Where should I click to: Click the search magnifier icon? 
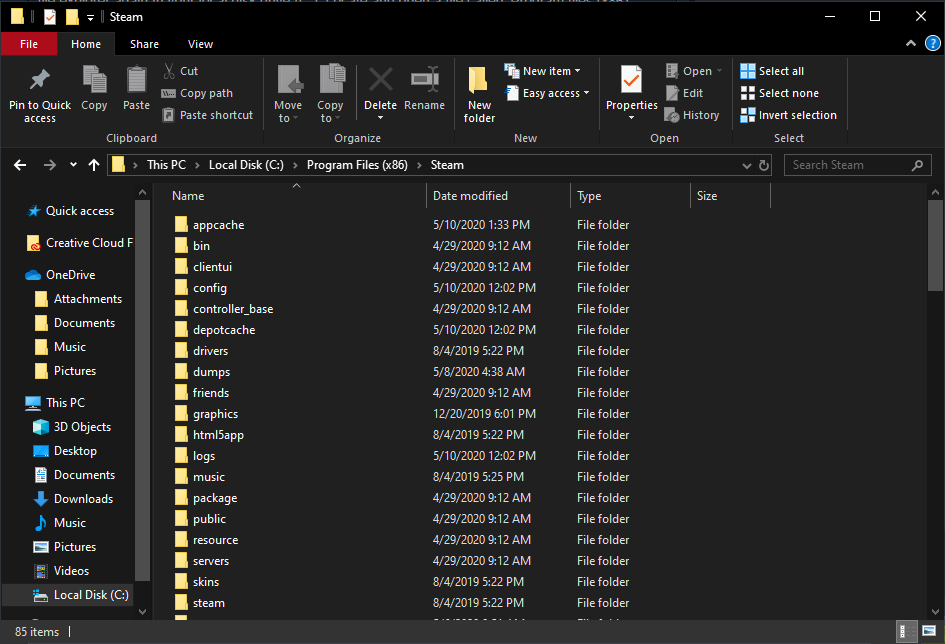tap(917, 165)
